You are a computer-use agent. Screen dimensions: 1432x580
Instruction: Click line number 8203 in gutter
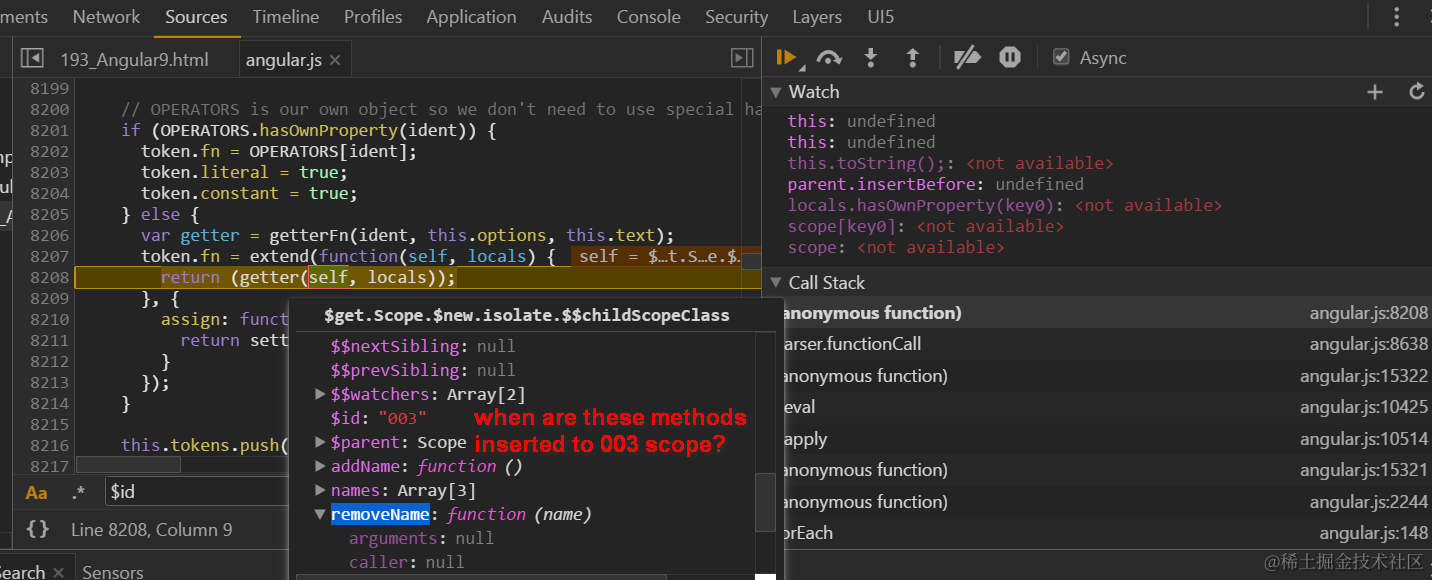click(49, 172)
